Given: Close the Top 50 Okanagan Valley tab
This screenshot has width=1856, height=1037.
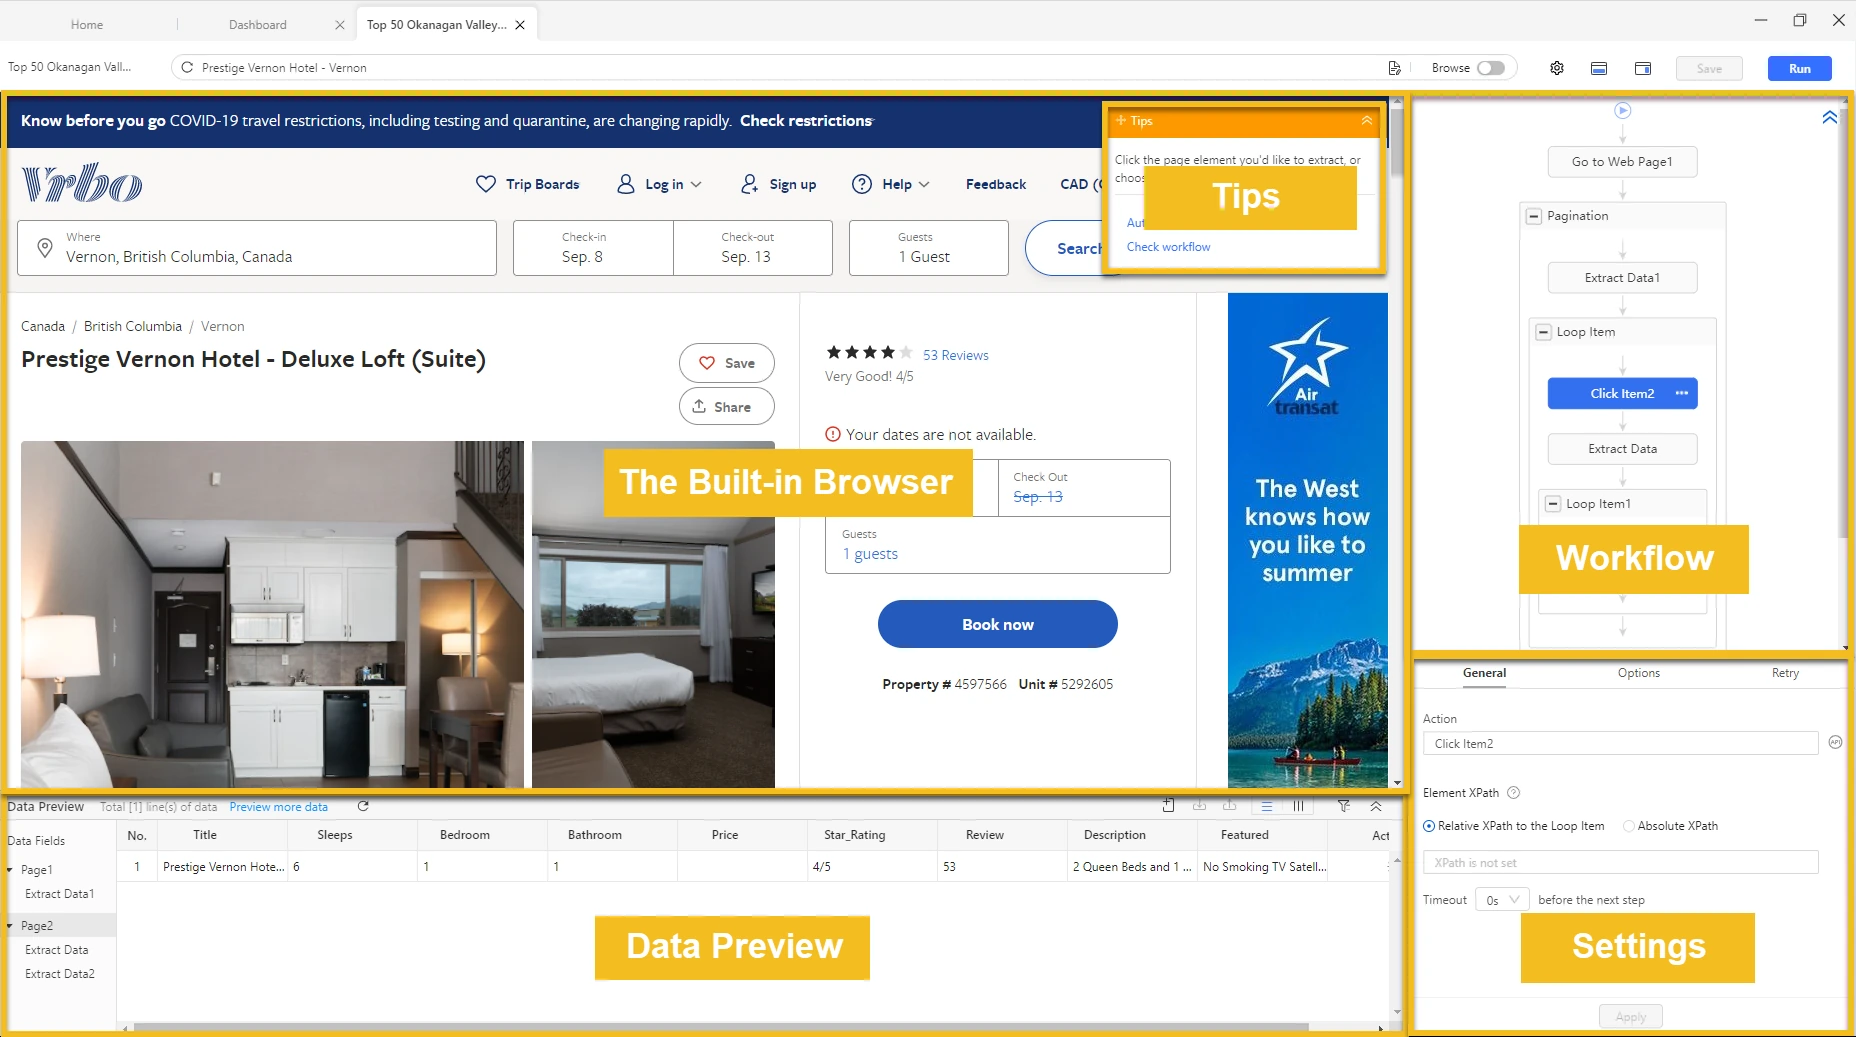Looking at the screenshot, I should (520, 25).
